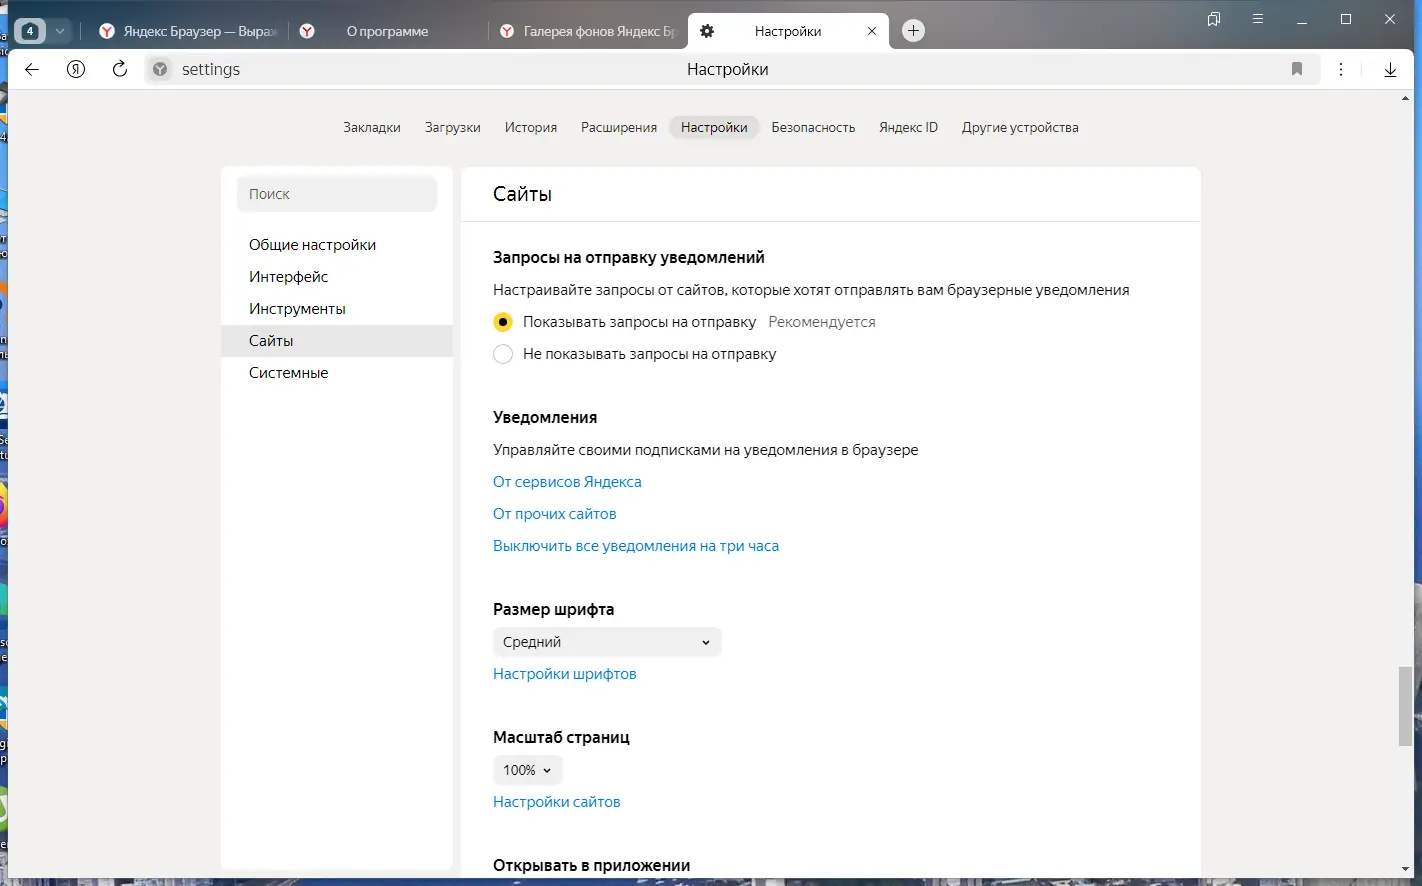The height and width of the screenshot is (886, 1422).
Task: Open История in the top navigation
Action: click(531, 127)
